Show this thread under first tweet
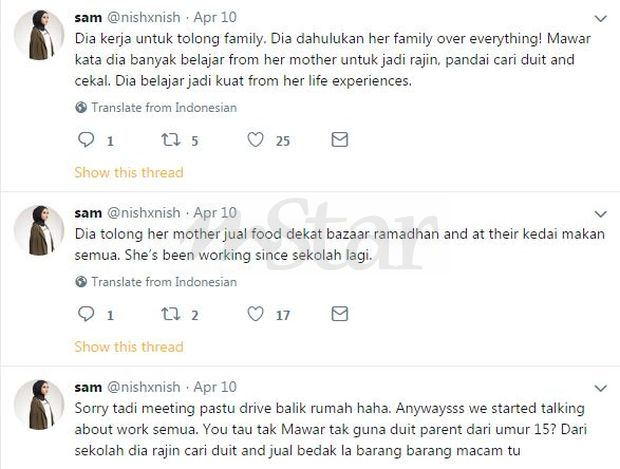The height and width of the screenshot is (469, 620). click(128, 173)
